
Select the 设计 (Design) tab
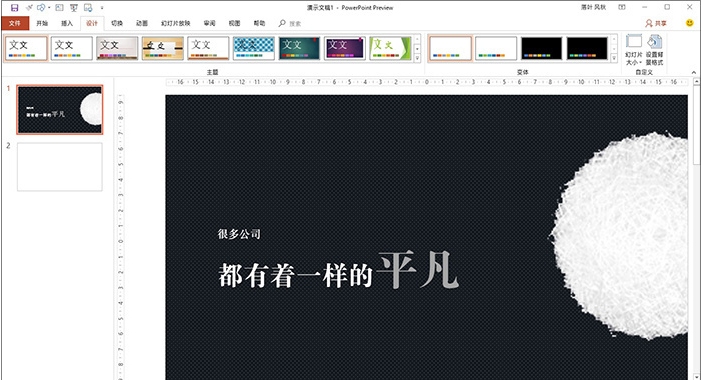click(92, 23)
